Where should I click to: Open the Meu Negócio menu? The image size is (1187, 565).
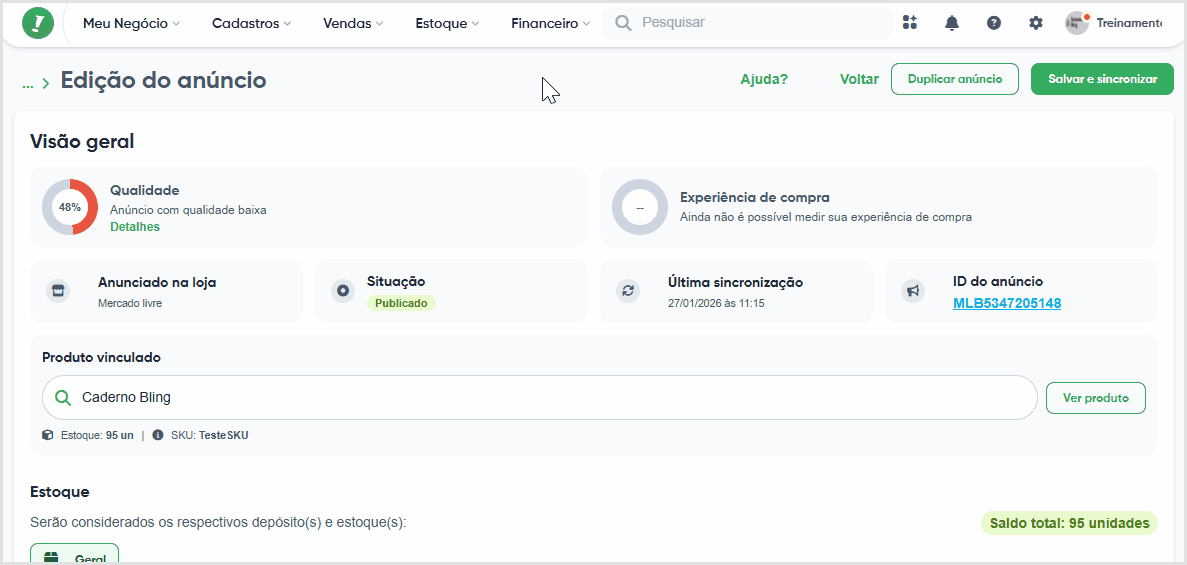pos(131,23)
